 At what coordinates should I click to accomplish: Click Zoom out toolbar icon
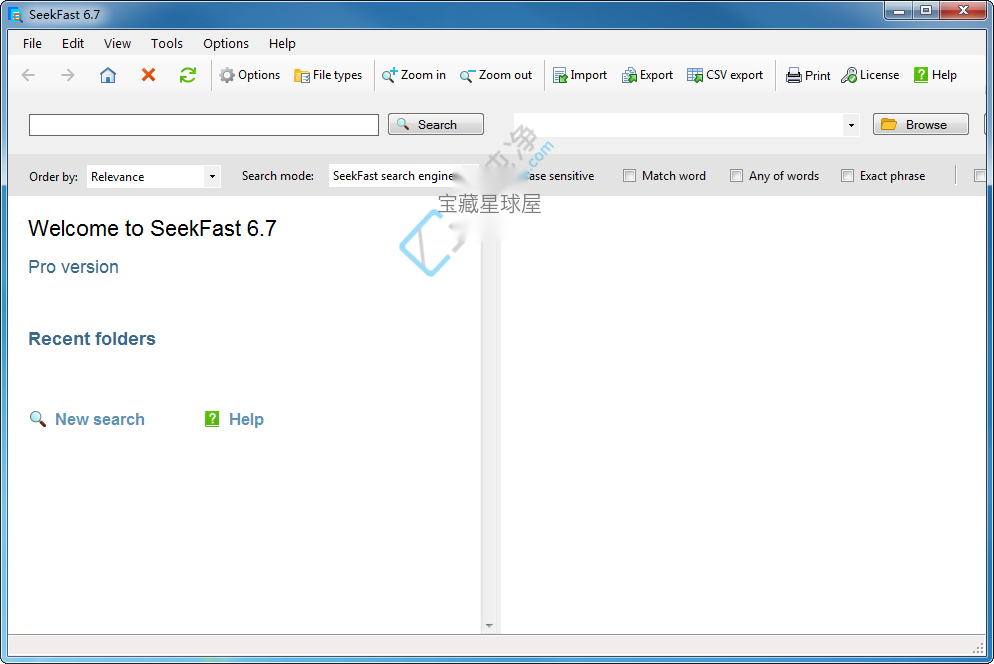click(496, 75)
